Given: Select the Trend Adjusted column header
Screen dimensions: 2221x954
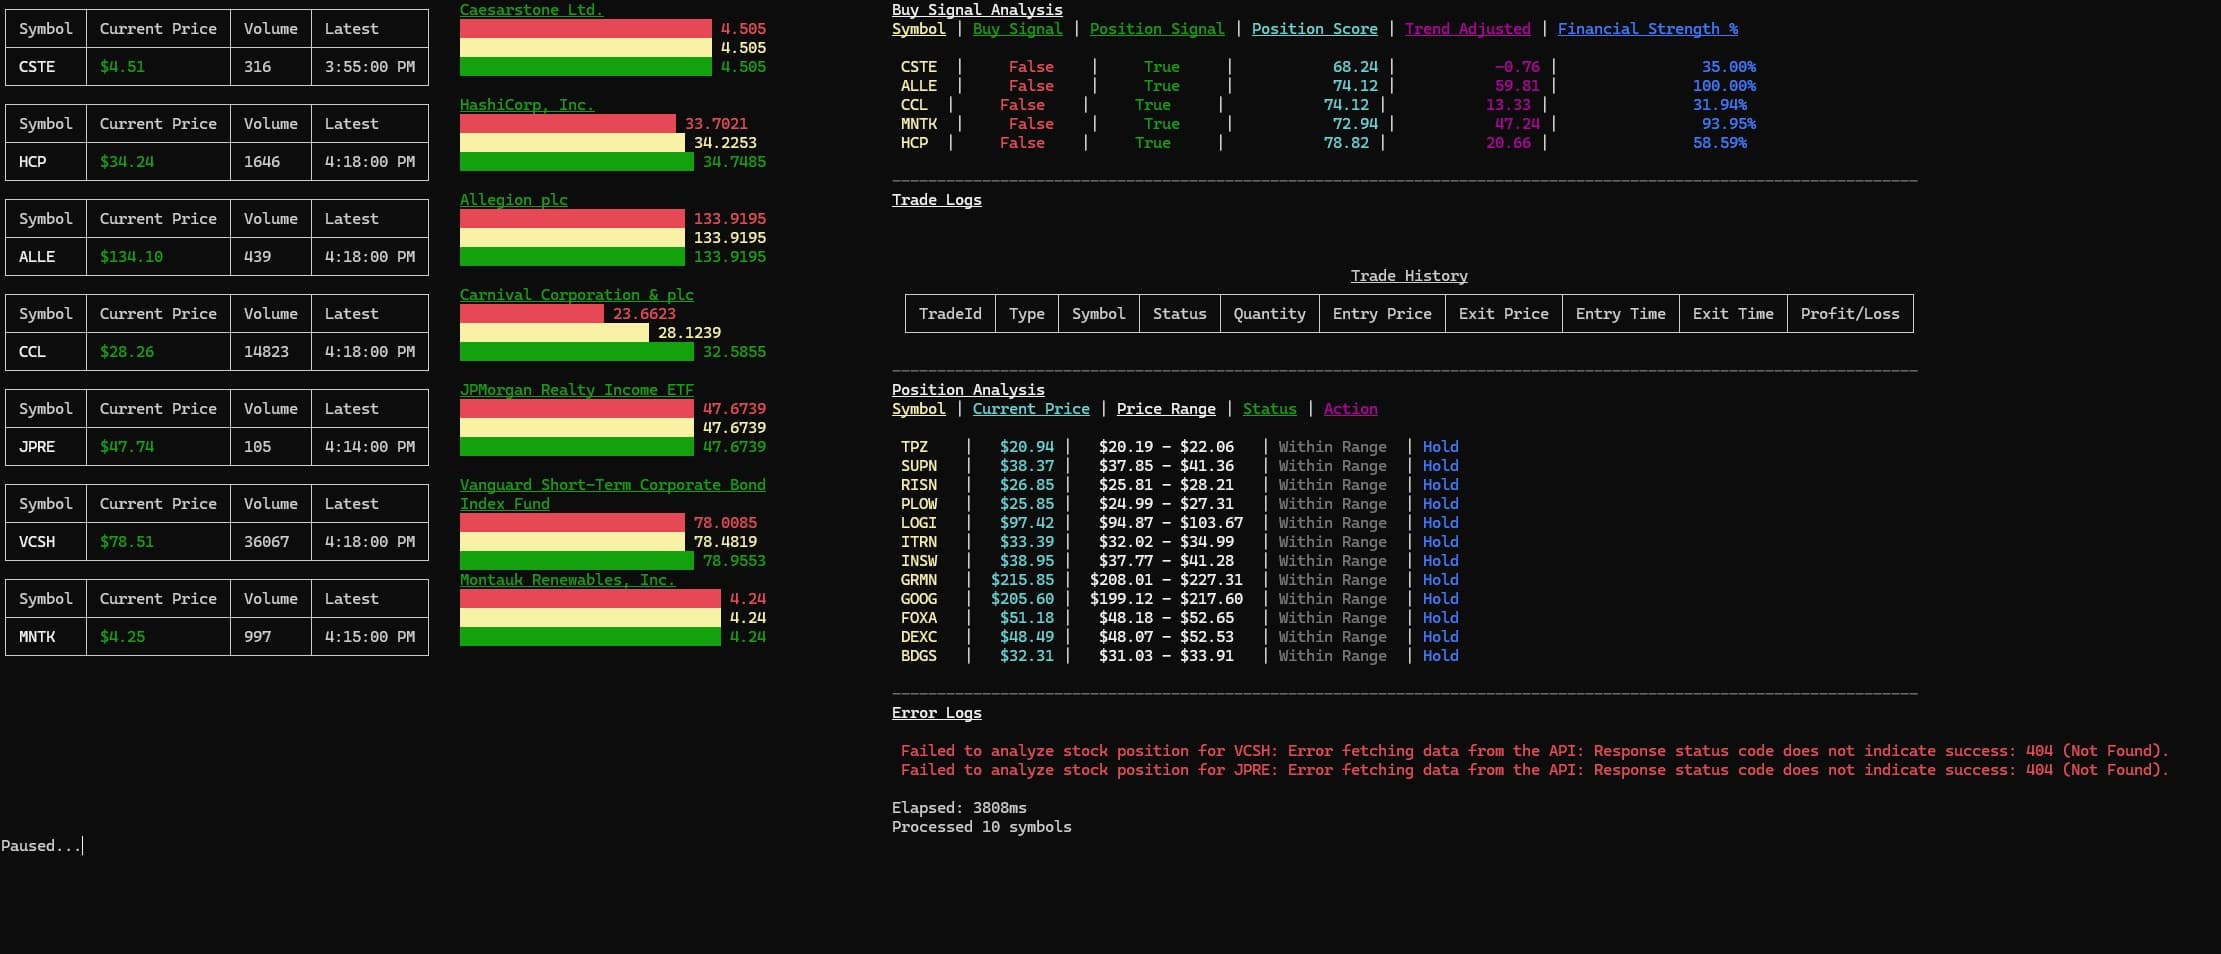Looking at the screenshot, I should click(1467, 29).
